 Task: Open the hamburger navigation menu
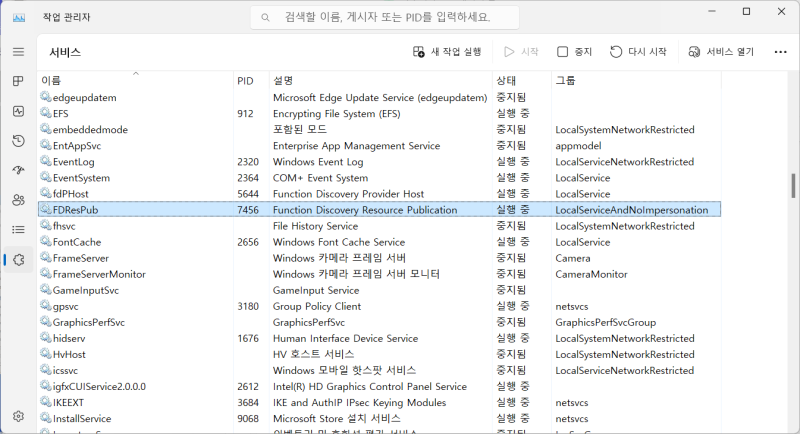point(18,52)
